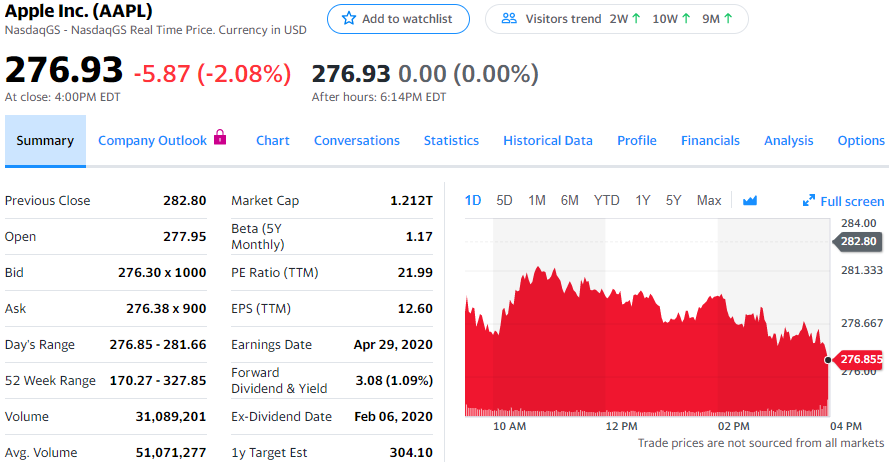Open the Company Outlook tab
The image size is (889, 462).
[152, 141]
